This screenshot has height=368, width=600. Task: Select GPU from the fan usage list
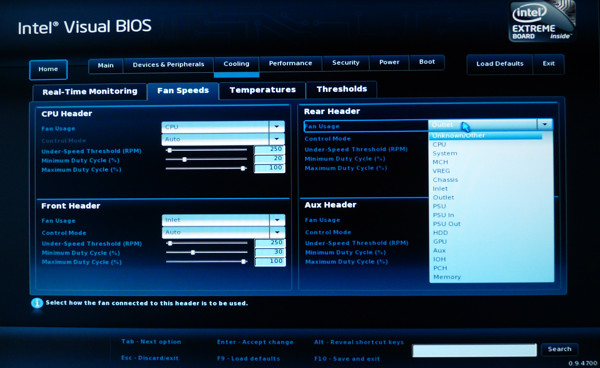440,241
